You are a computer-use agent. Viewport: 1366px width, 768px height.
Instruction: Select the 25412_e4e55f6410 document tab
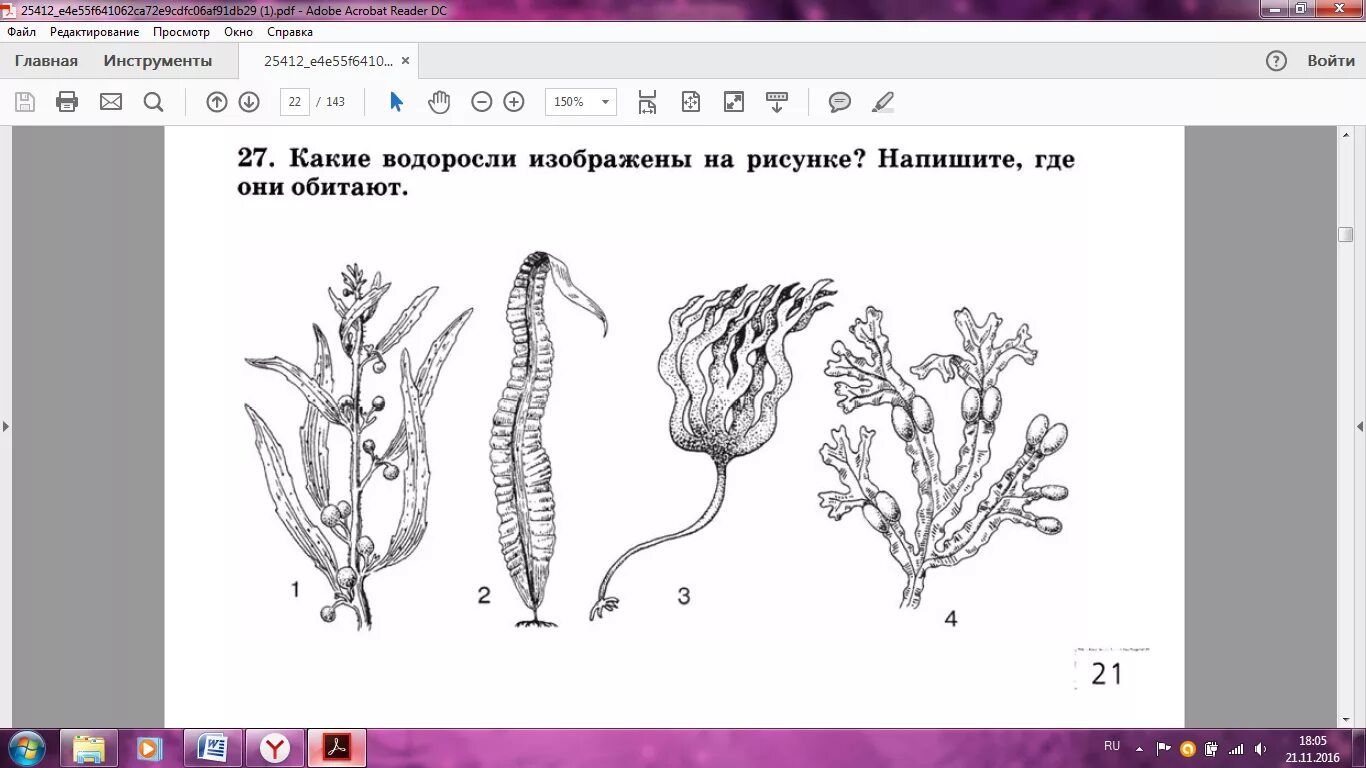[328, 61]
